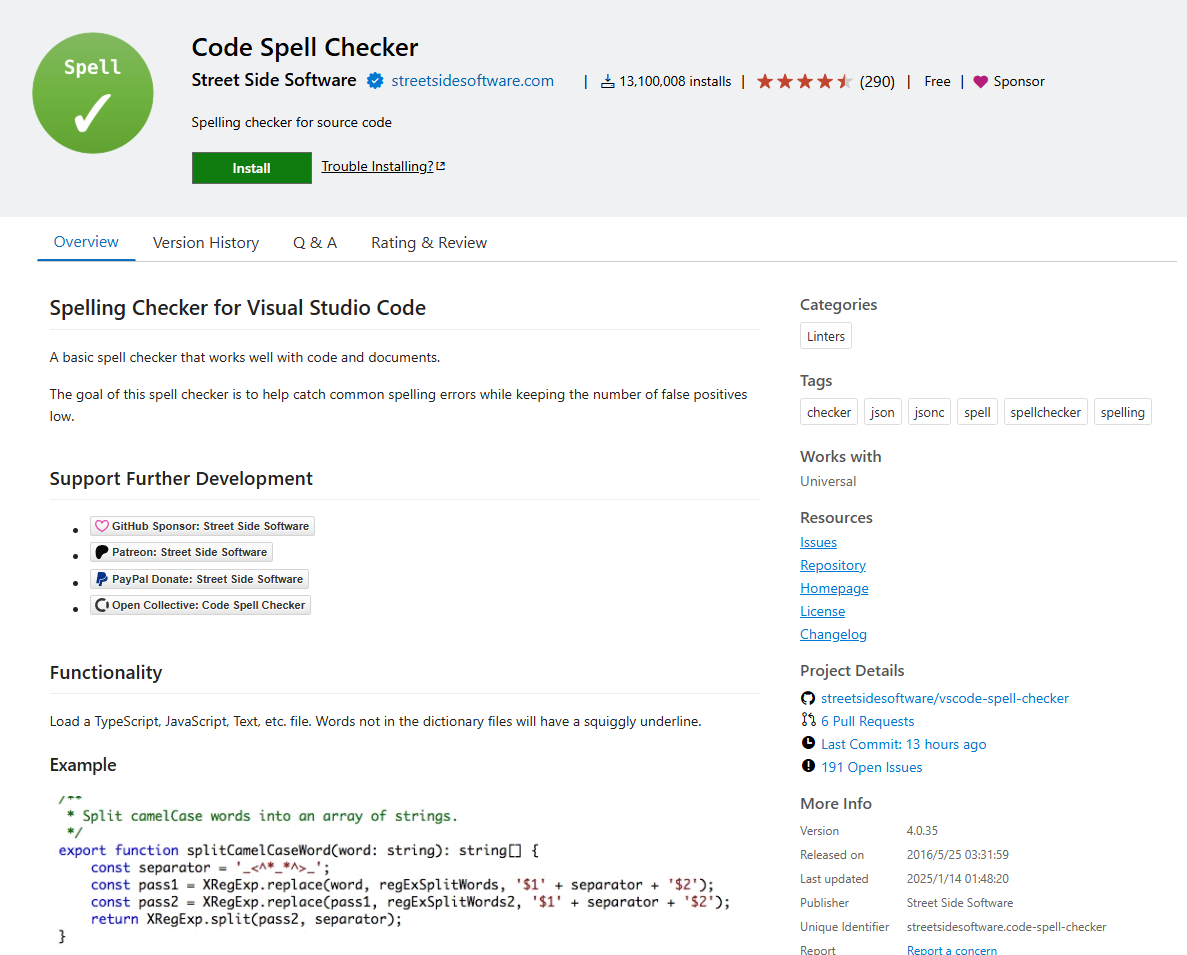Select the spellchecker tag

point(1045,412)
